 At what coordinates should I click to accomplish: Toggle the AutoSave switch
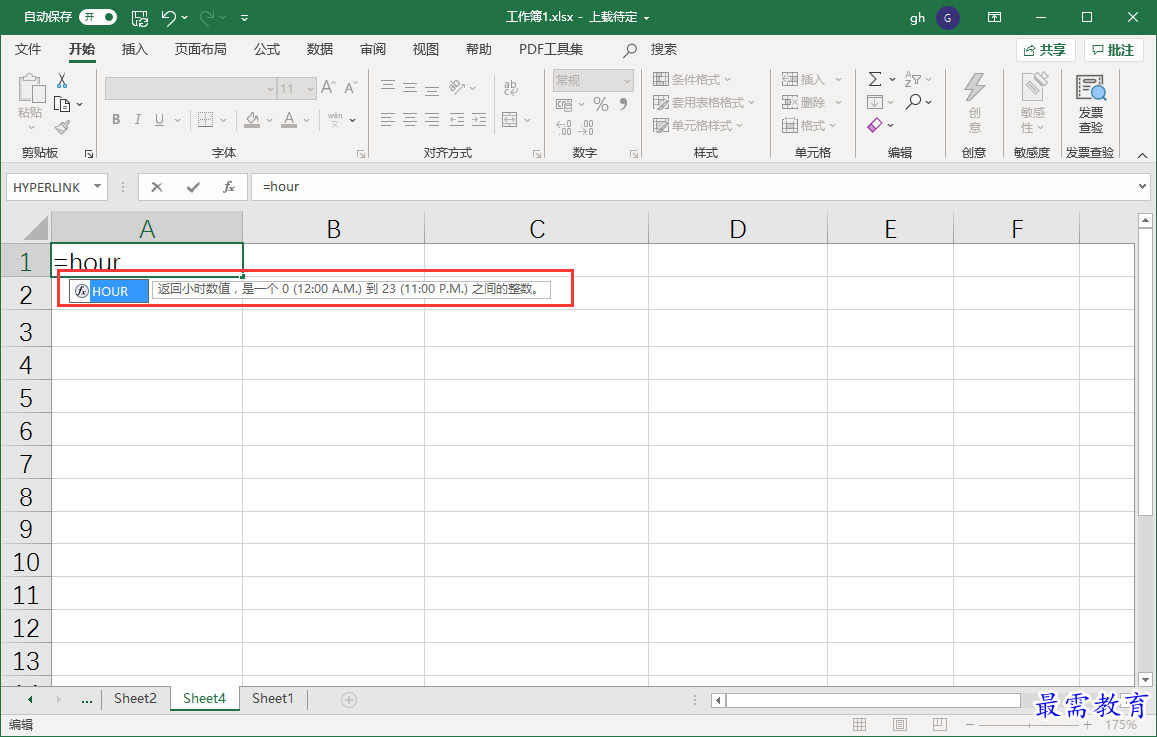click(98, 17)
